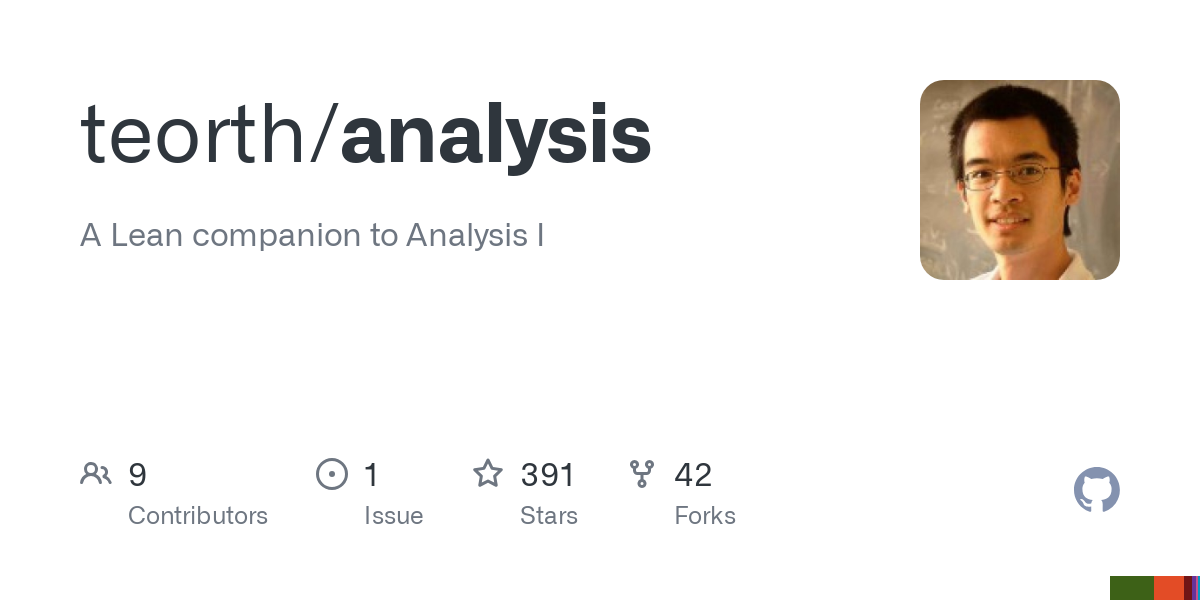The image size is (1200, 600).
Task: Select the 'Contributors' label
Action: [198, 516]
